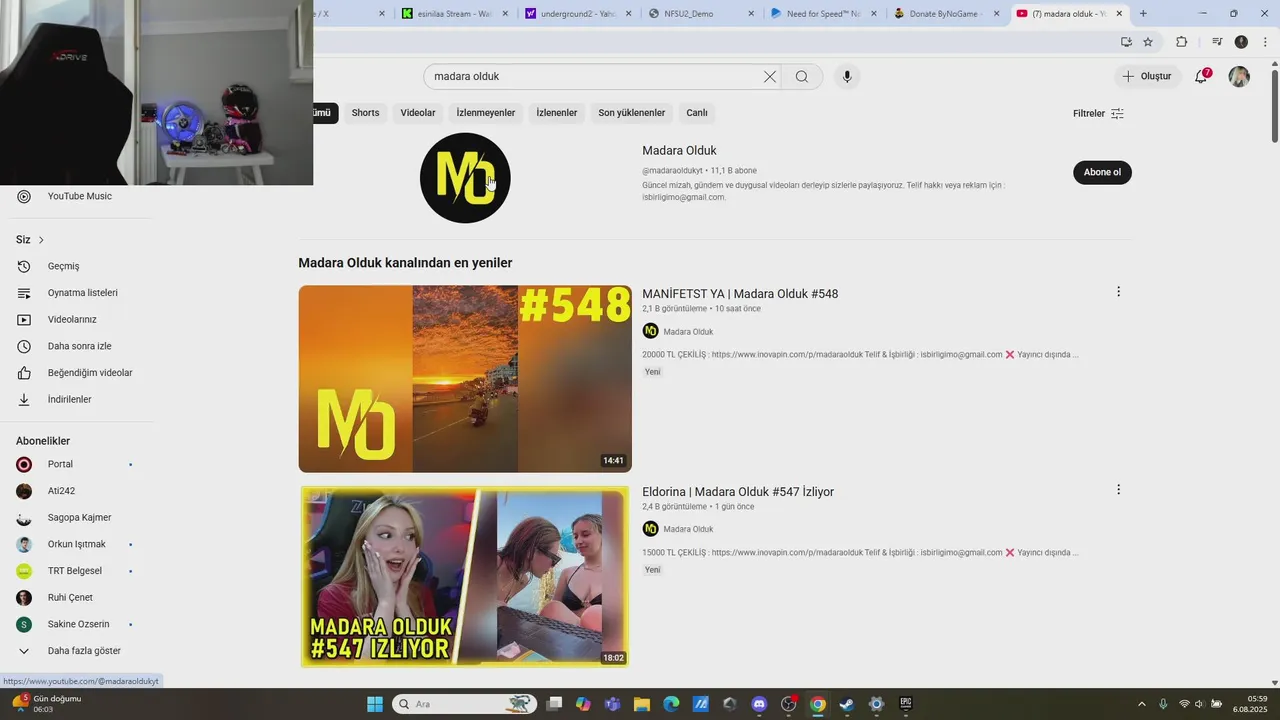Select the Son yüklenenler filter chip

632,113
